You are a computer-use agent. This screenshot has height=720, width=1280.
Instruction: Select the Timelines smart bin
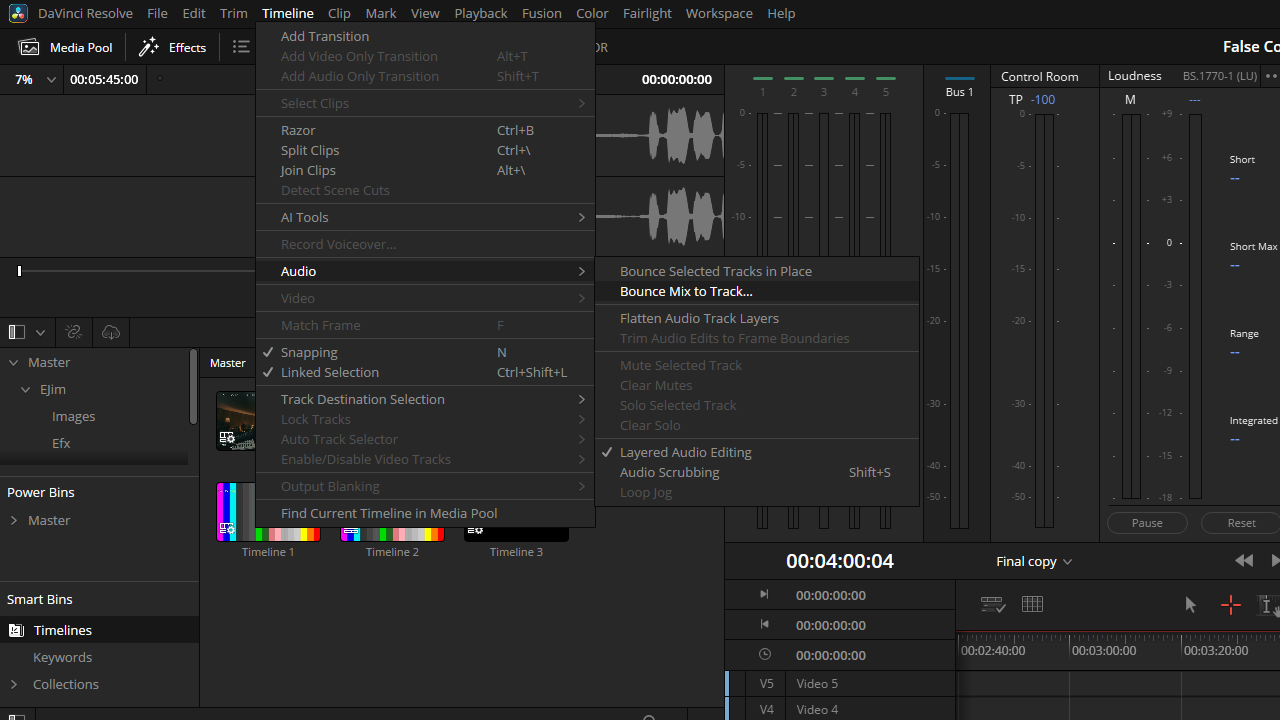coord(100,630)
